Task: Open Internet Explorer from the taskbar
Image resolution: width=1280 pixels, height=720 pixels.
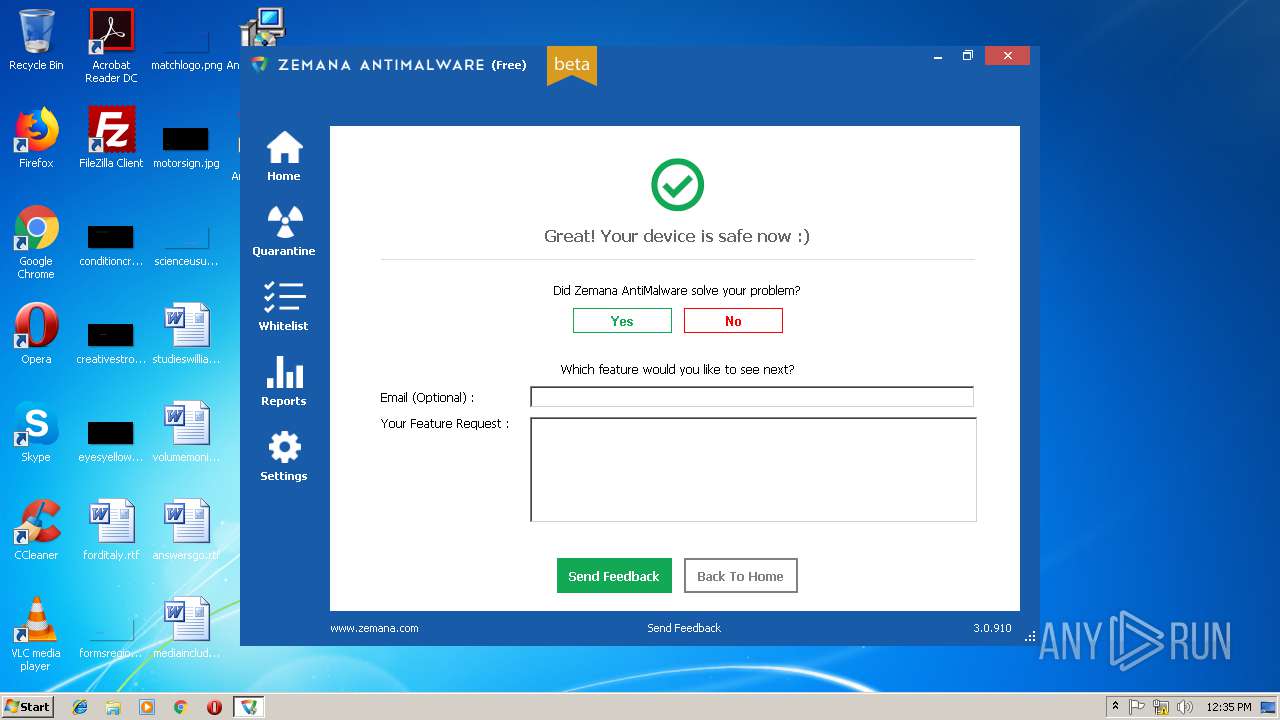Action: pyautogui.click(x=80, y=707)
